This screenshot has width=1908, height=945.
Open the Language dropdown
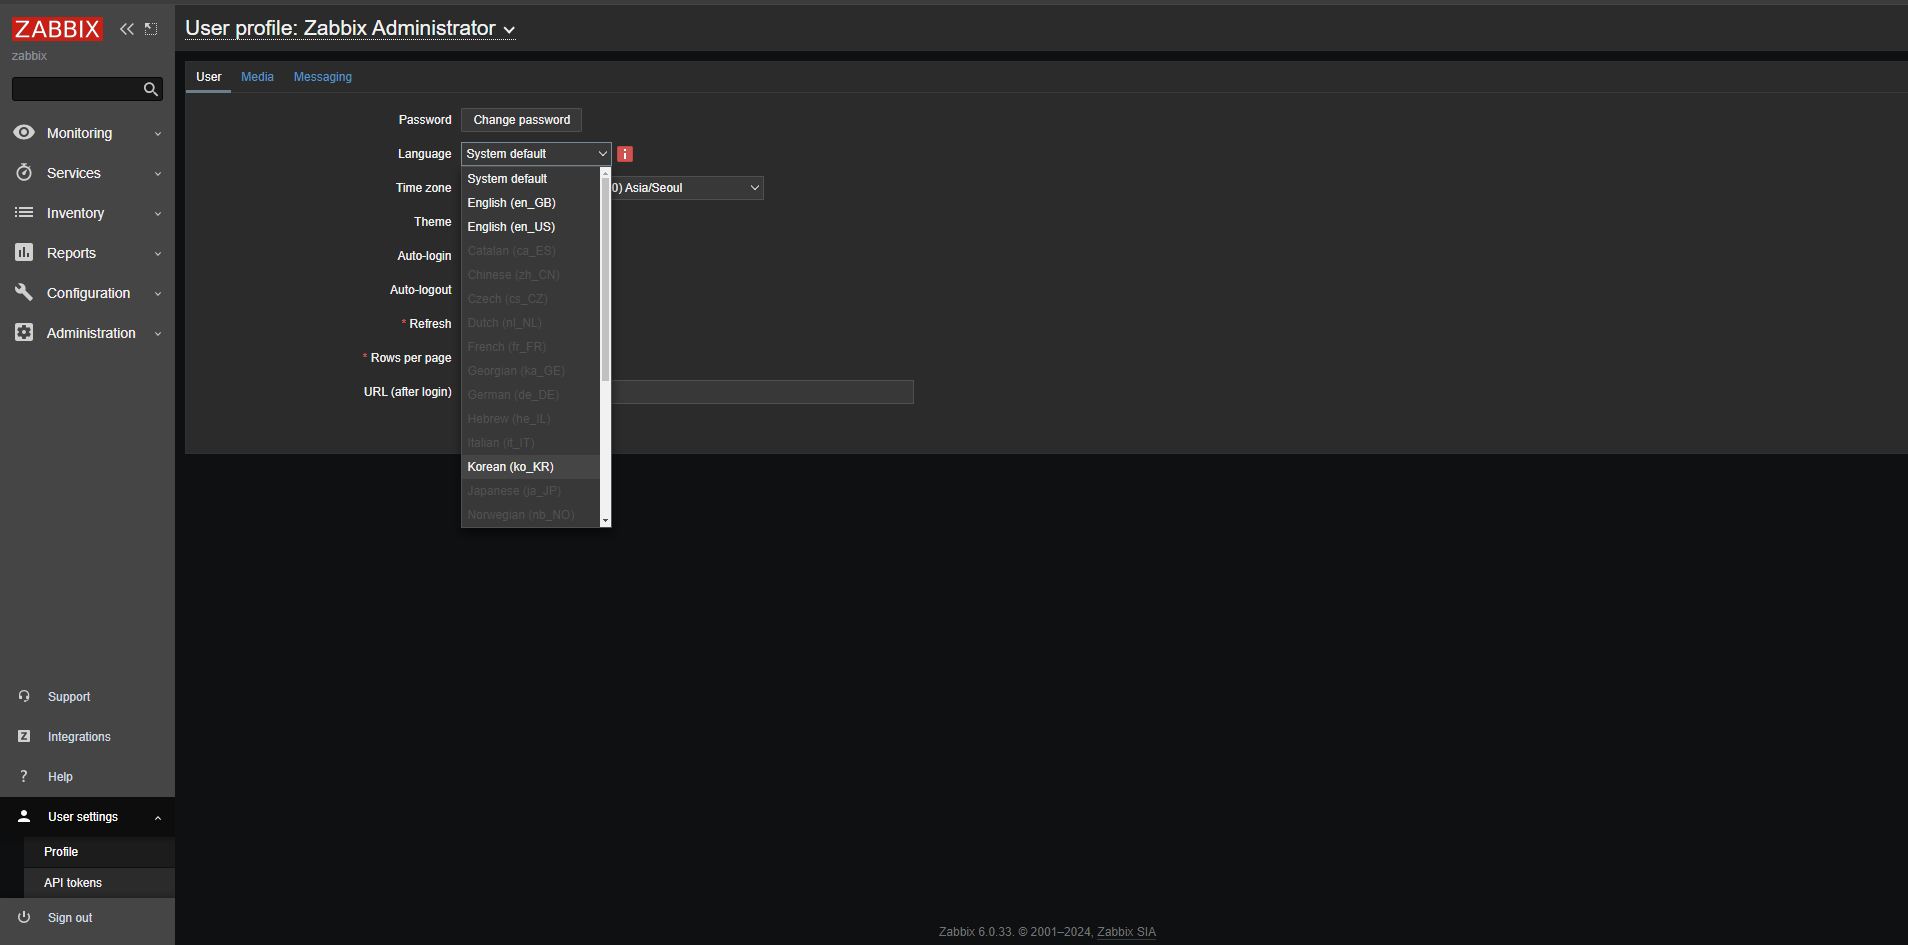536,154
